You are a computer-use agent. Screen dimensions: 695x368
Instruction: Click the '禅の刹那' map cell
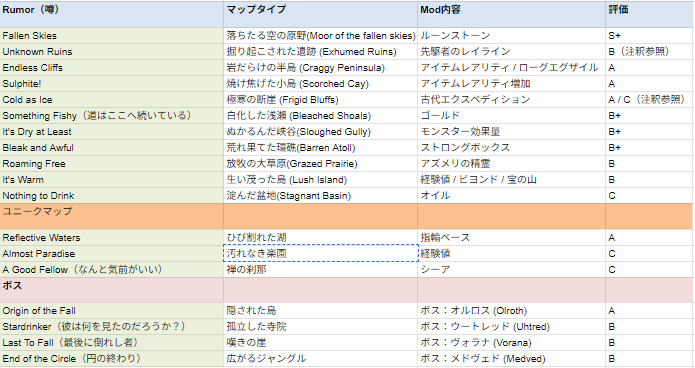click(x=320, y=270)
